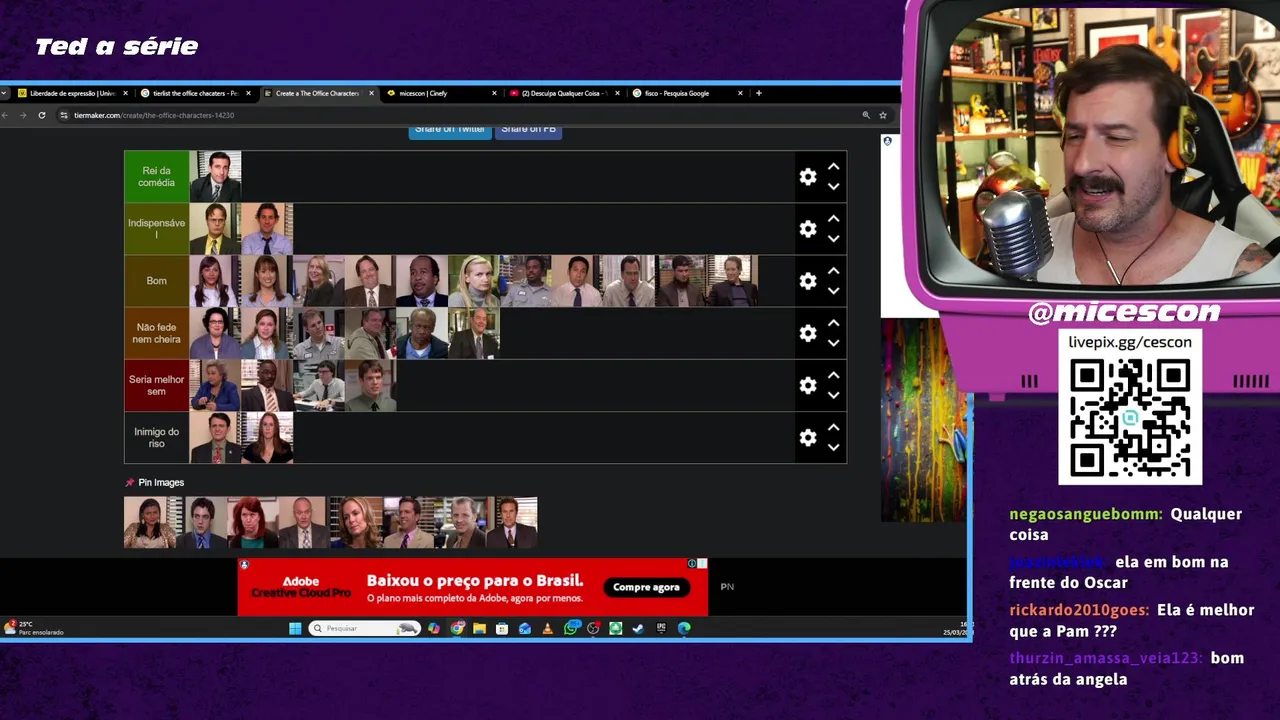This screenshot has width=1280, height=720.
Task: Click Compre agora in Adobe ad
Action: [x=646, y=587]
